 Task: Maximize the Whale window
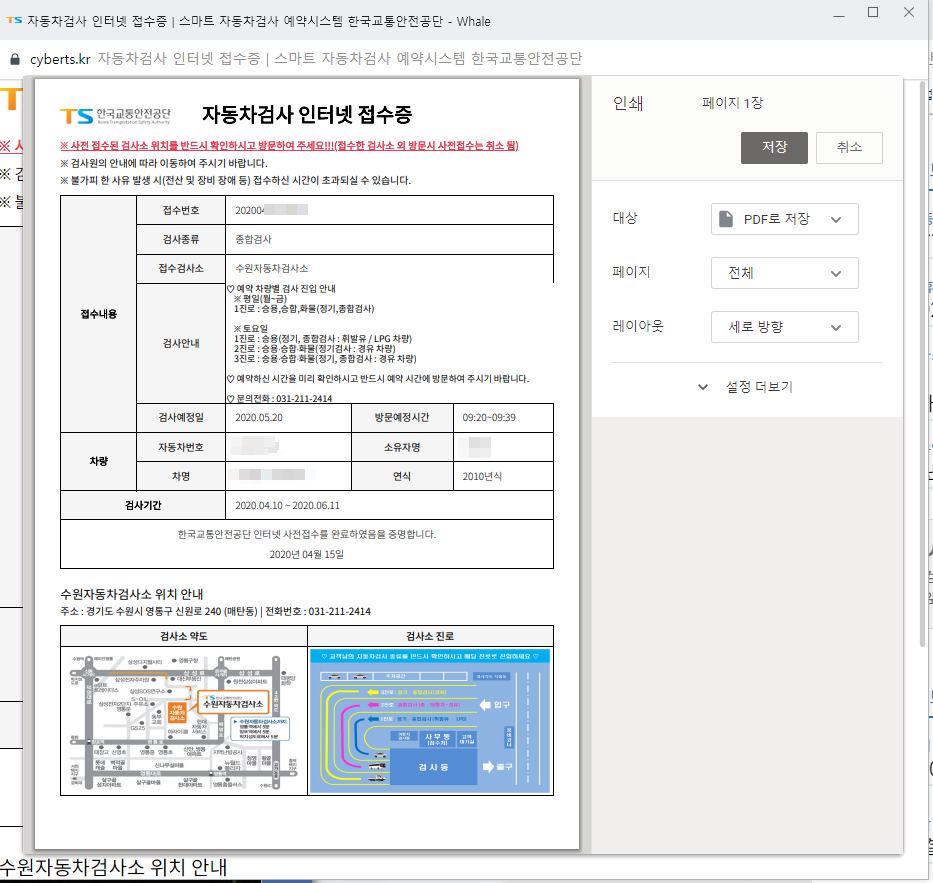click(873, 12)
